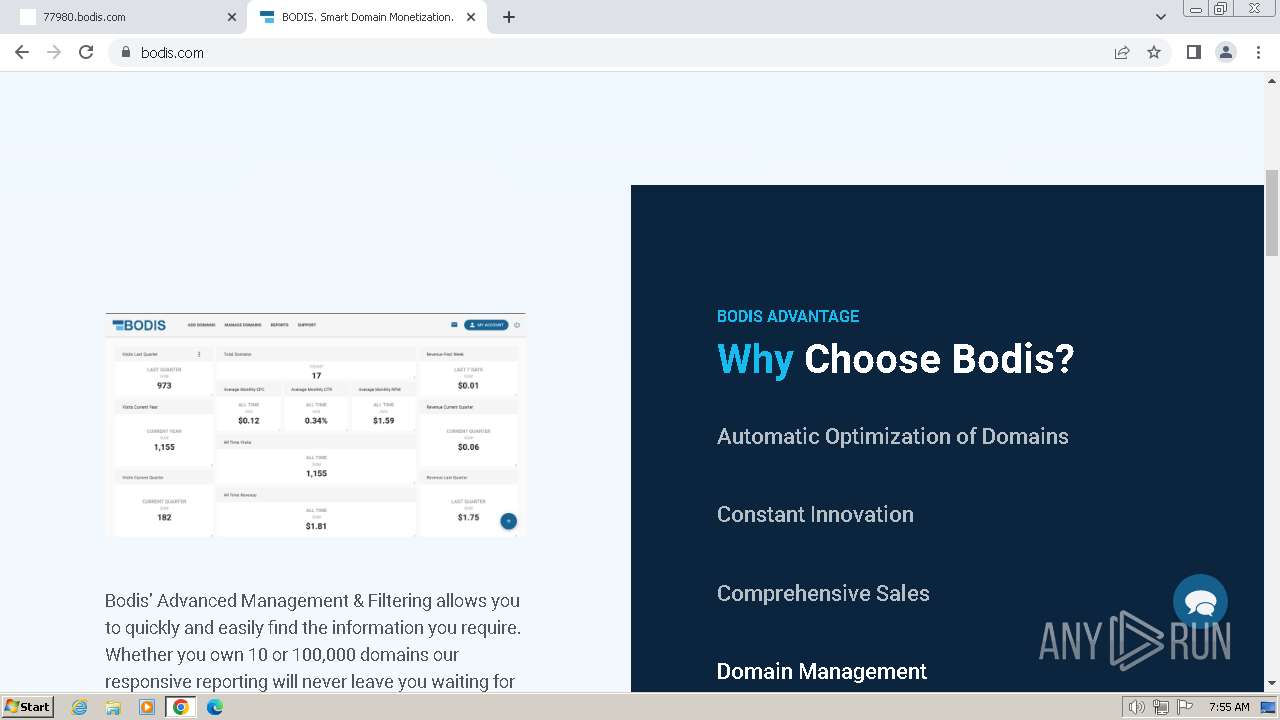1280x720 pixels.
Task: Open the Windows Start menu
Action: click(27, 706)
